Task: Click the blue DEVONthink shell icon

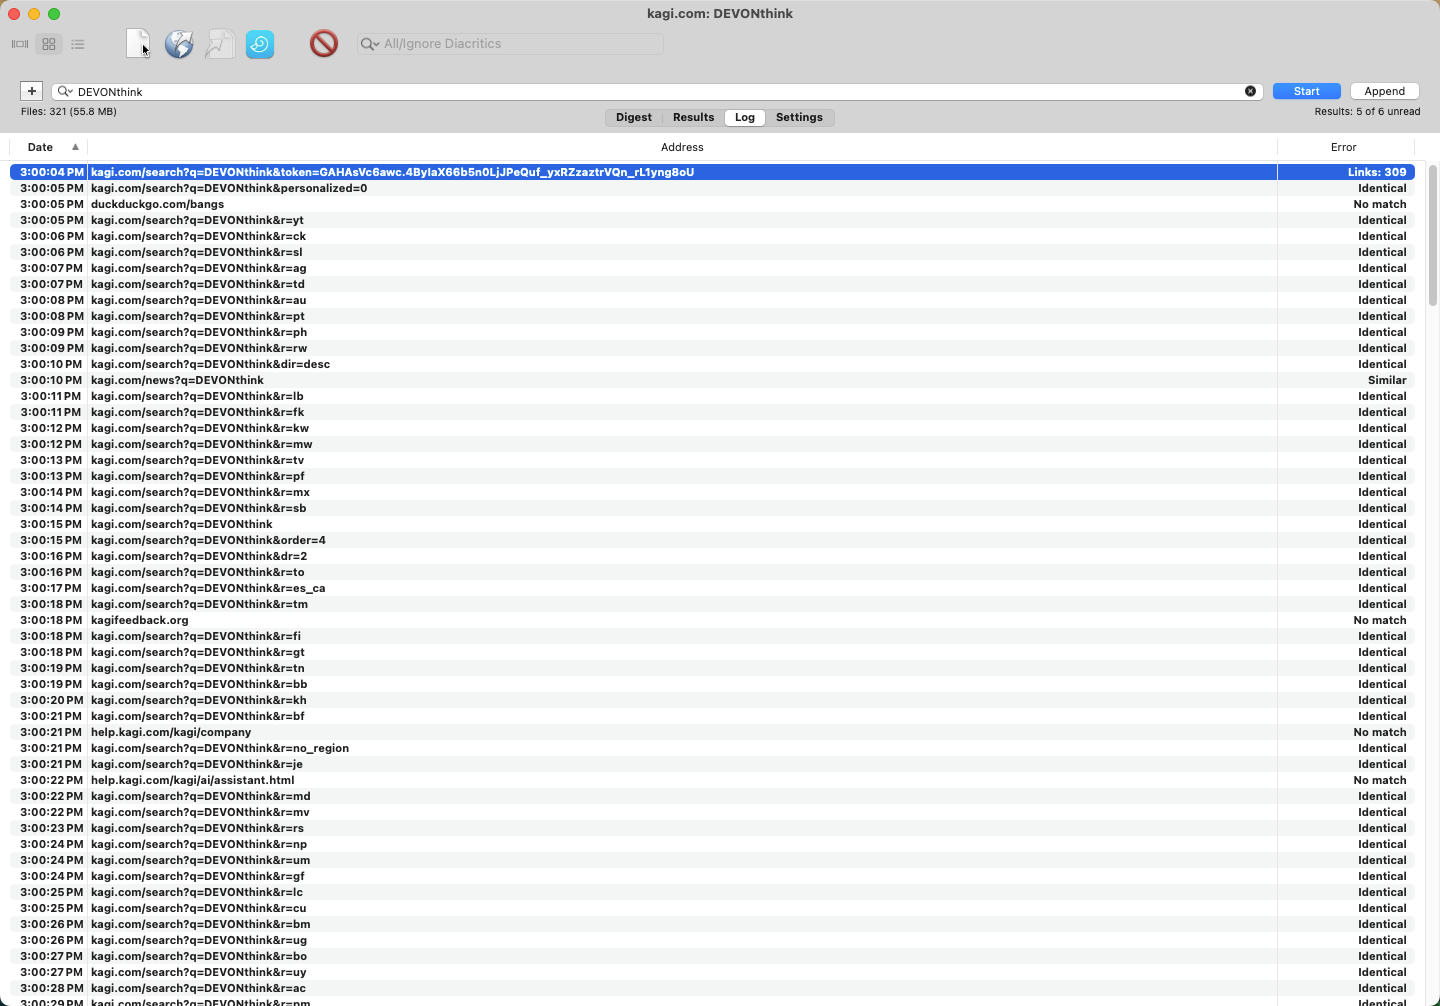Action: [260, 44]
